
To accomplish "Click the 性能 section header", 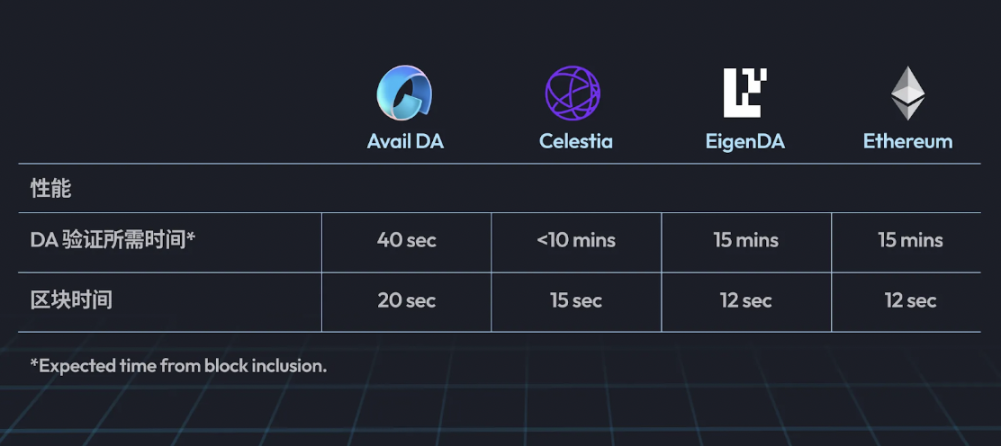I will 51,188.
